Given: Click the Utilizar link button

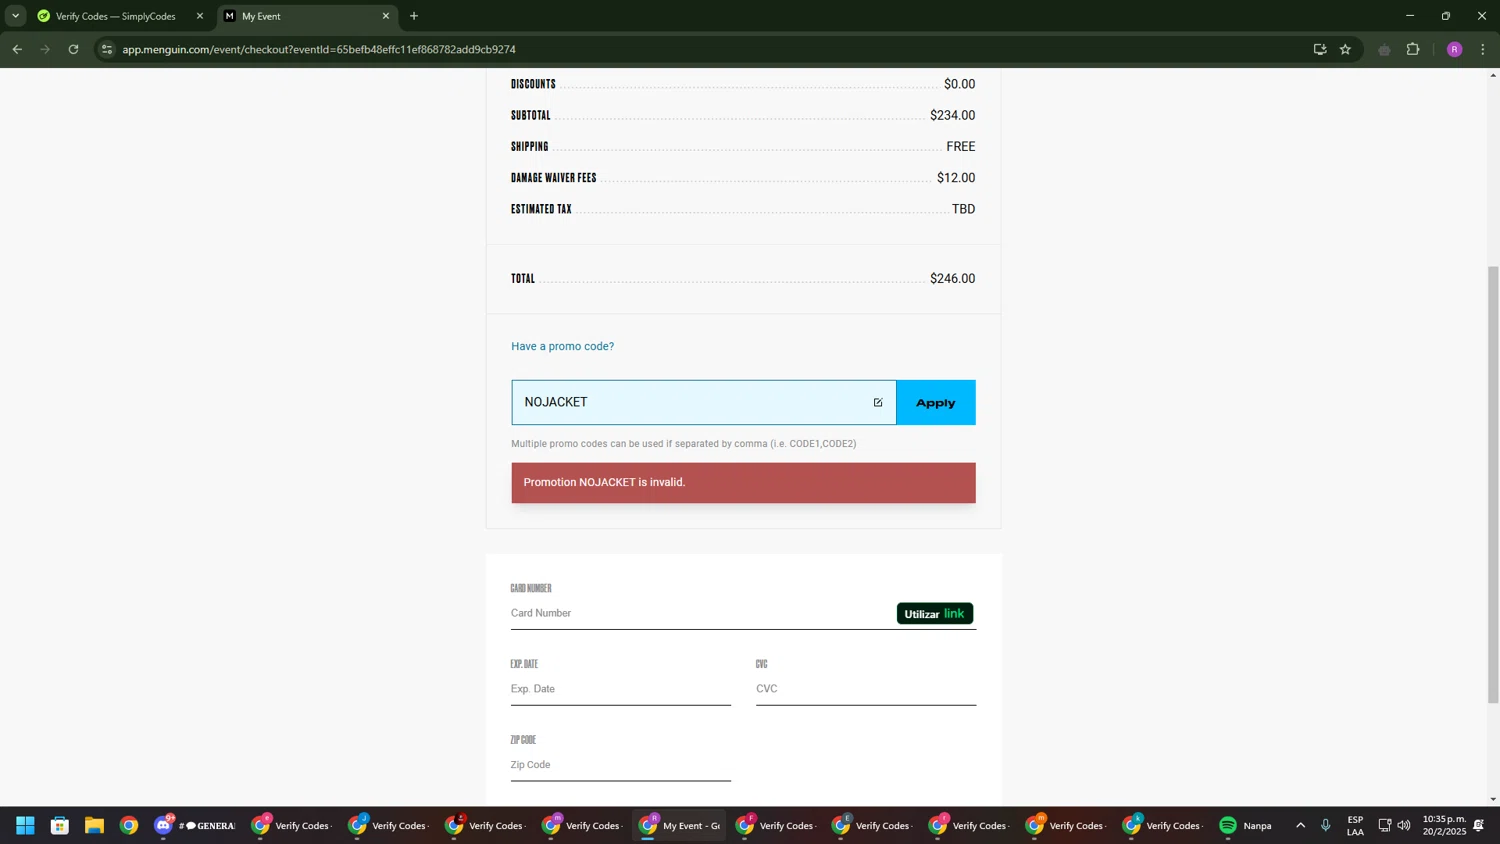Looking at the screenshot, I should coord(935,613).
